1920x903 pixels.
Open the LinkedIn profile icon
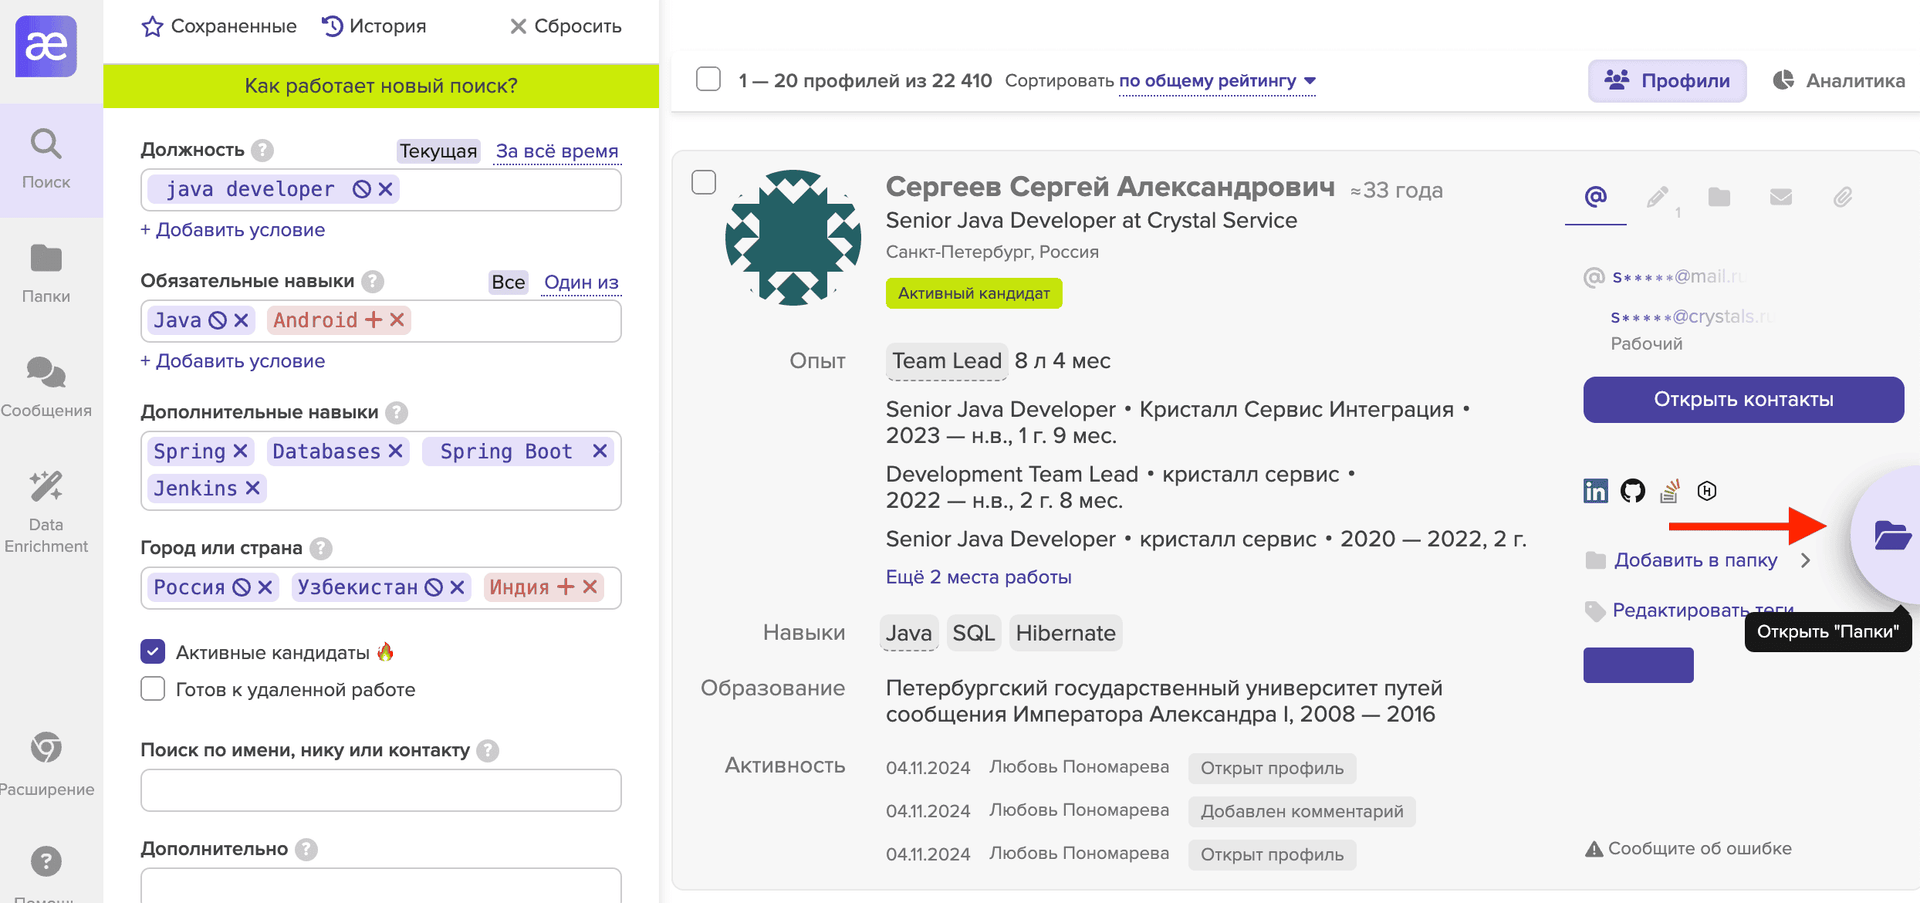point(1595,491)
